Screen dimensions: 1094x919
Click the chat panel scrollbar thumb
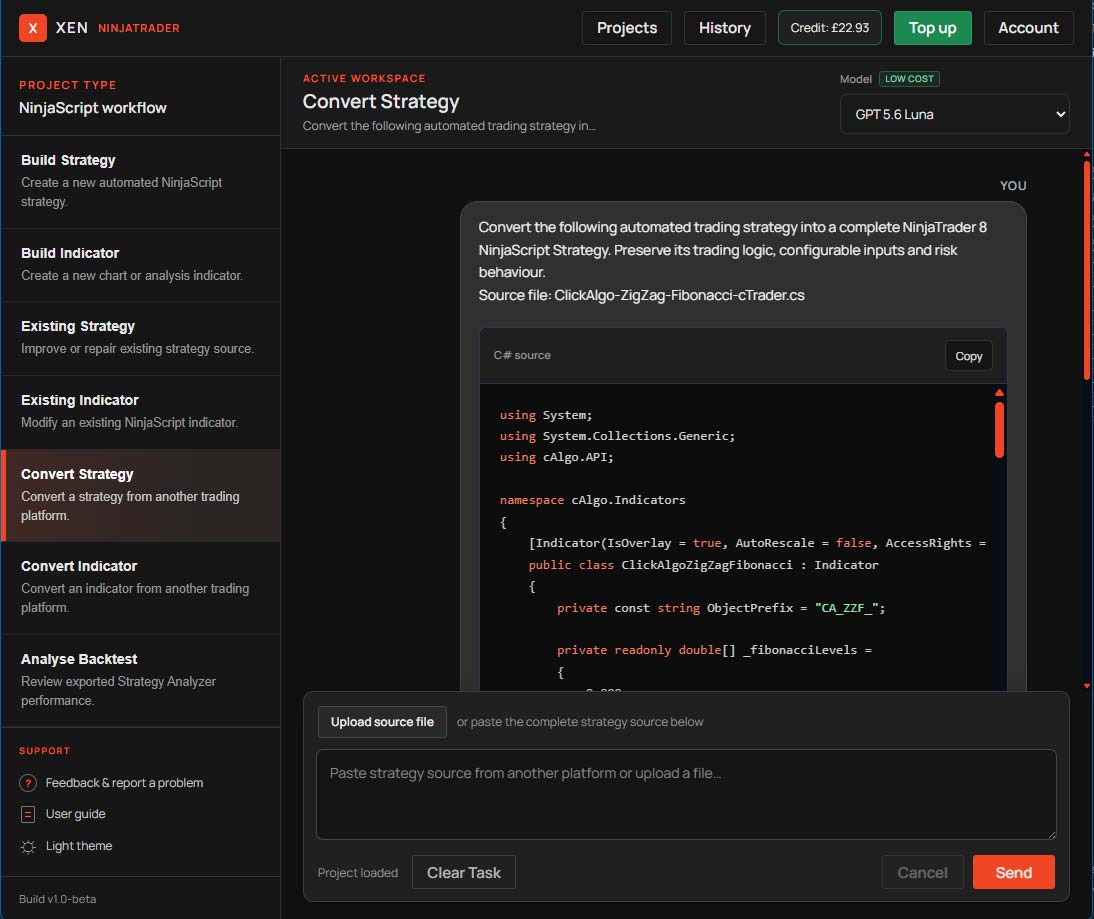(x=1086, y=270)
